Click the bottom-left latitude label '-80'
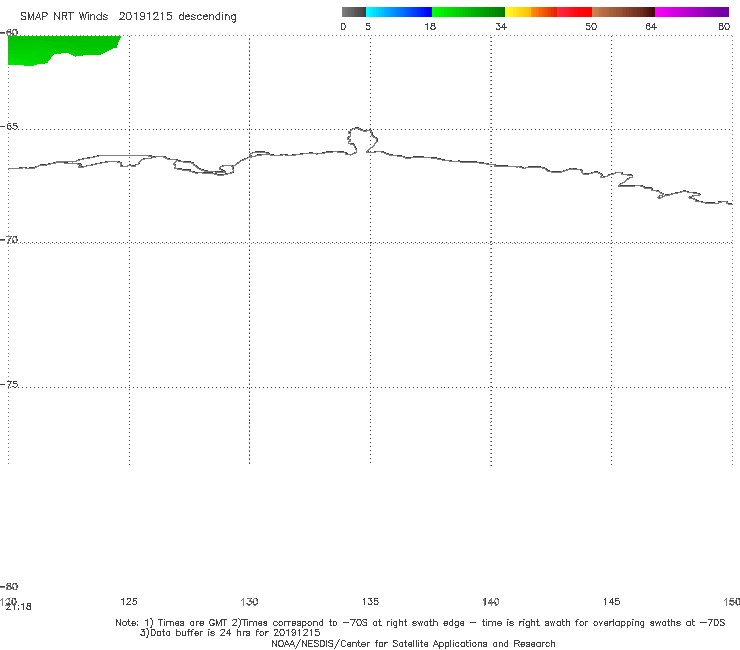This screenshot has width=740, height=650. coord(9,586)
